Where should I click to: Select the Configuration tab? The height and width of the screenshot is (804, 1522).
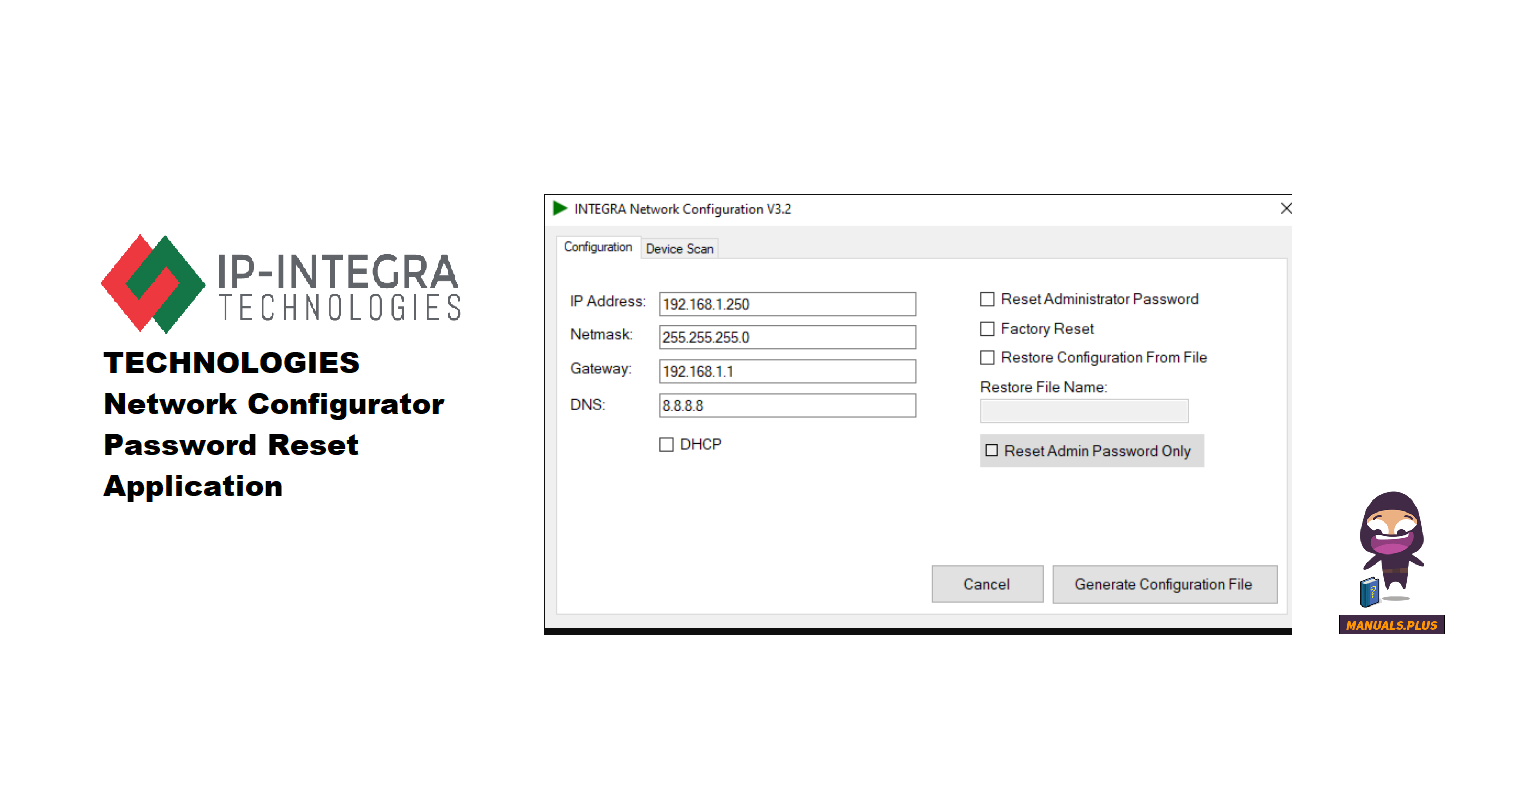pyautogui.click(x=598, y=247)
